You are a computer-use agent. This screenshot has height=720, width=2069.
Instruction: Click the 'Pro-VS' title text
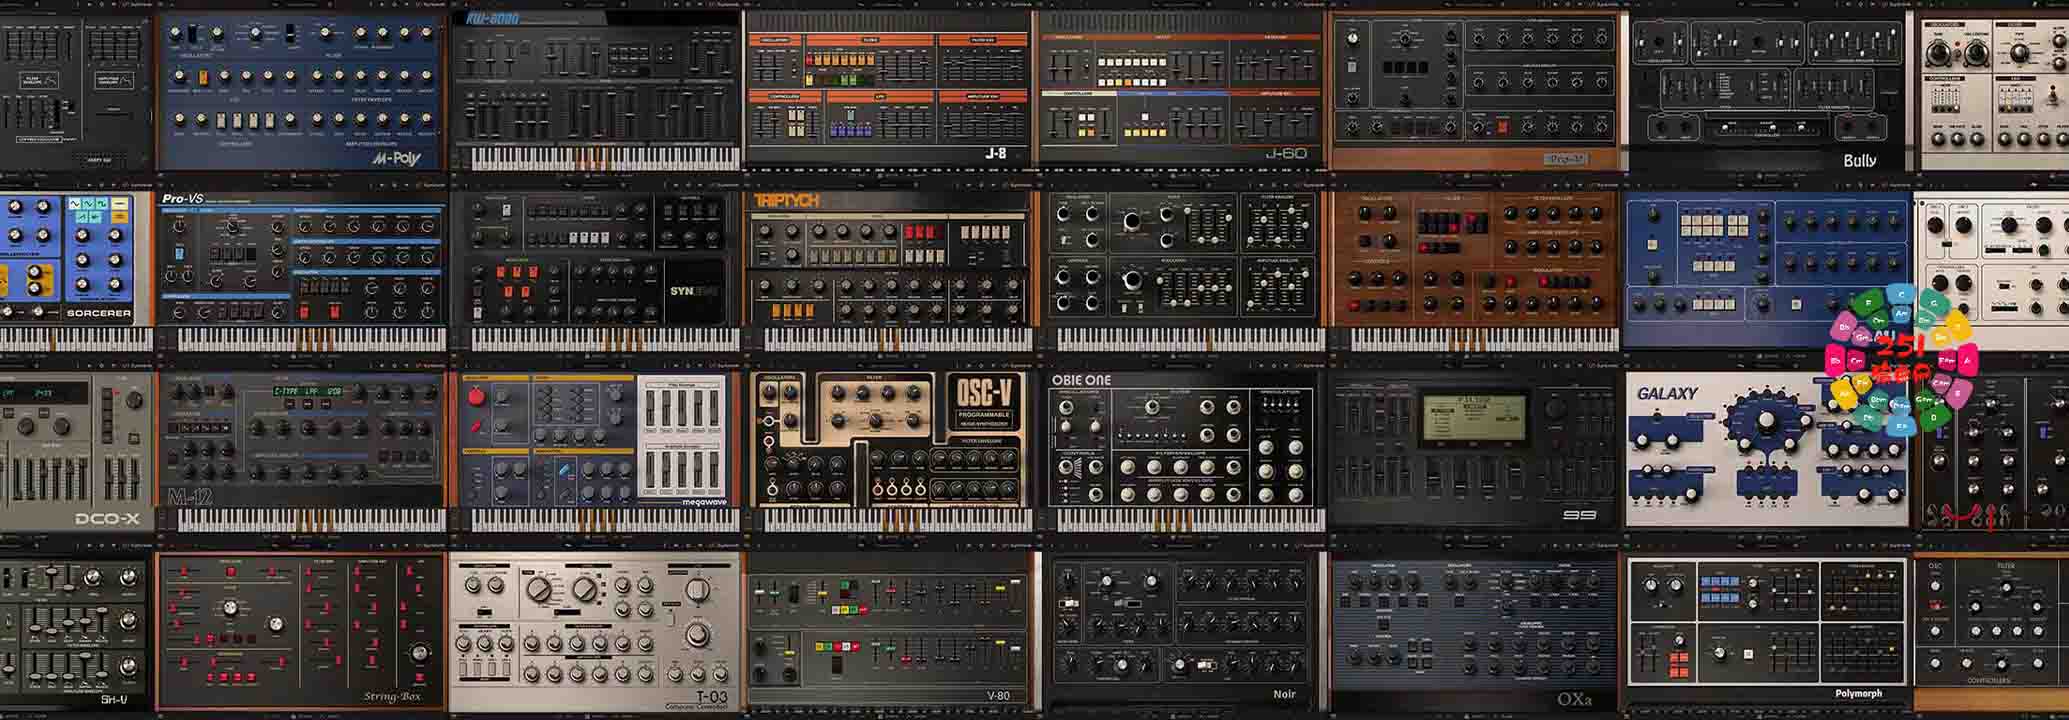coord(182,198)
